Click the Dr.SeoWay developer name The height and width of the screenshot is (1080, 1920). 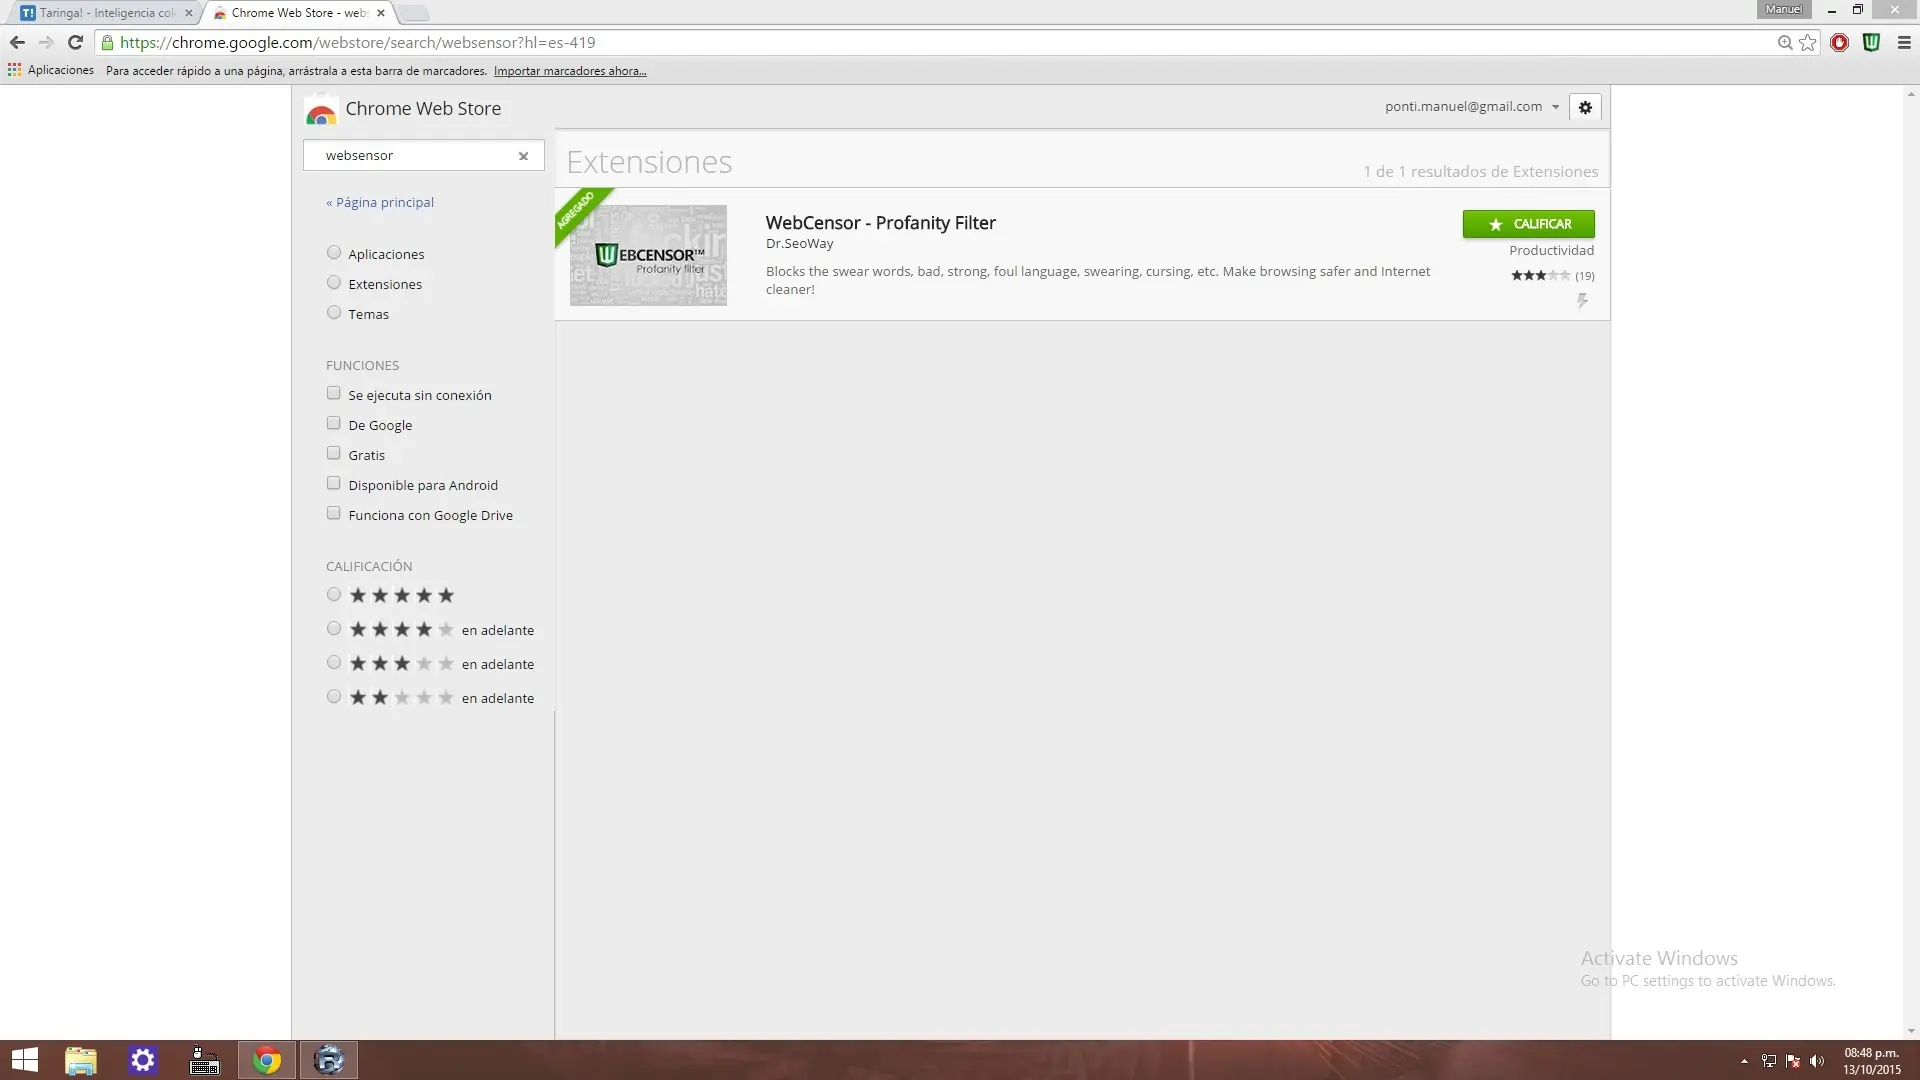coord(799,244)
